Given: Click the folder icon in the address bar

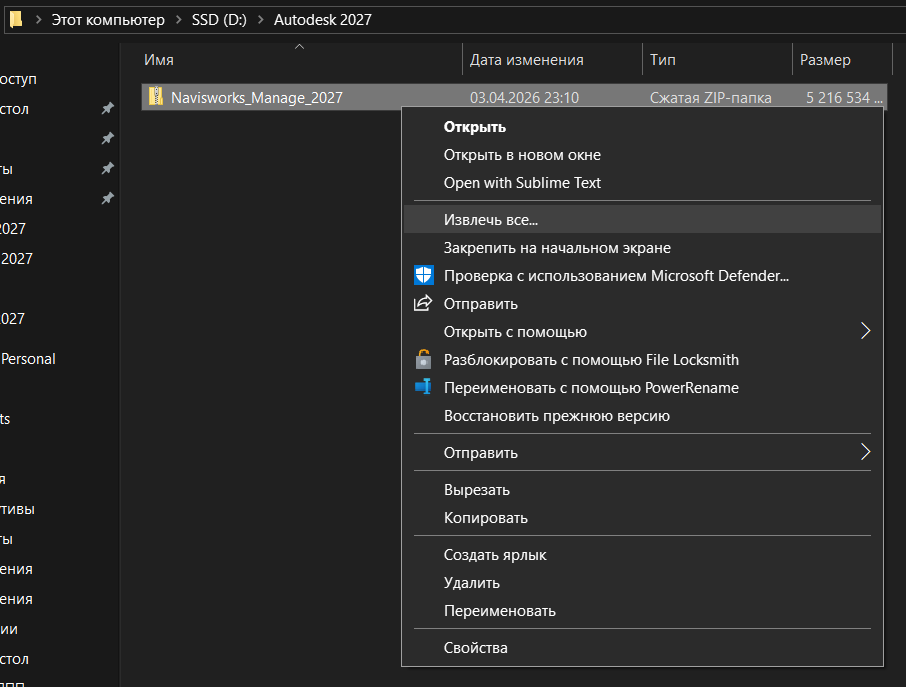Looking at the screenshot, I should (x=16, y=20).
